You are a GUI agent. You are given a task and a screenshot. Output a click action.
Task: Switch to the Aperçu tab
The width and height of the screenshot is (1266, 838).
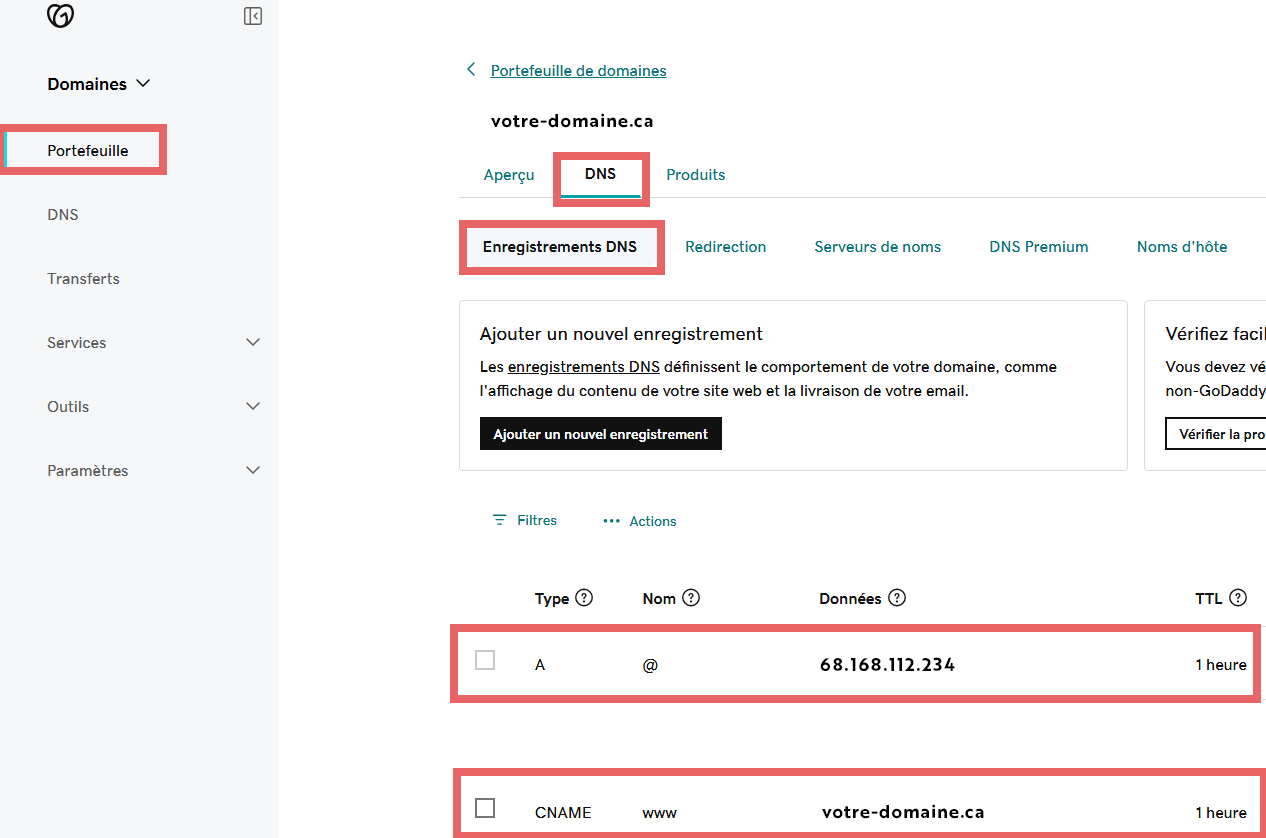point(508,174)
